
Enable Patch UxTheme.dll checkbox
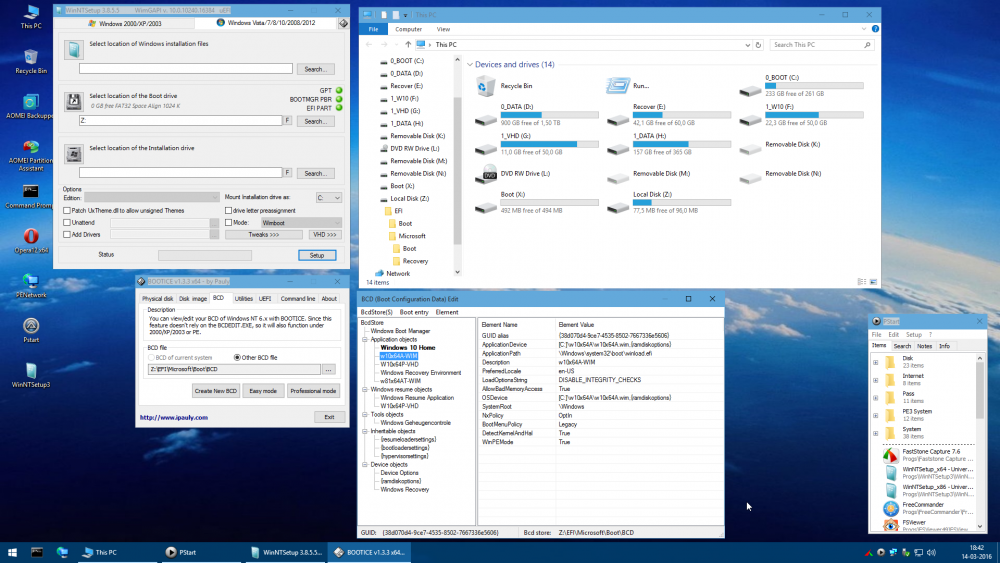tap(67, 210)
